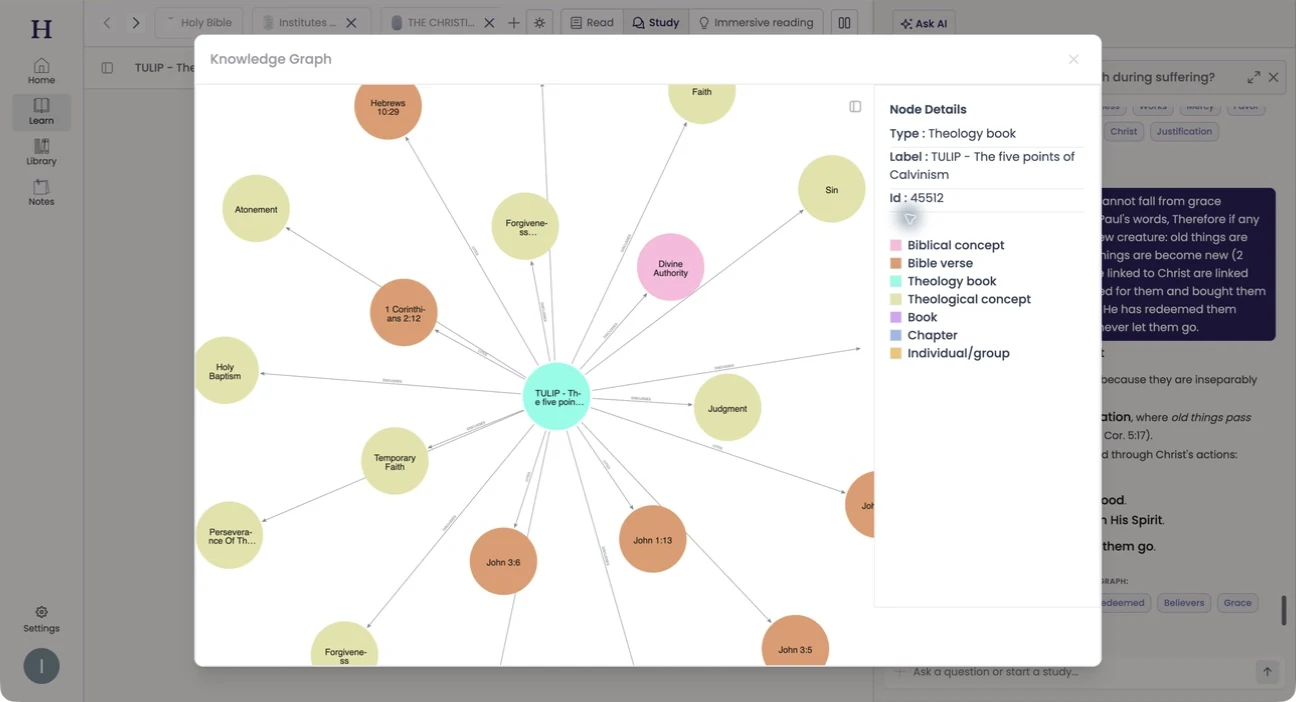The image size is (1296, 702).
Task: Switch to THE CHRISTI... tab
Action: click(x=432, y=22)
